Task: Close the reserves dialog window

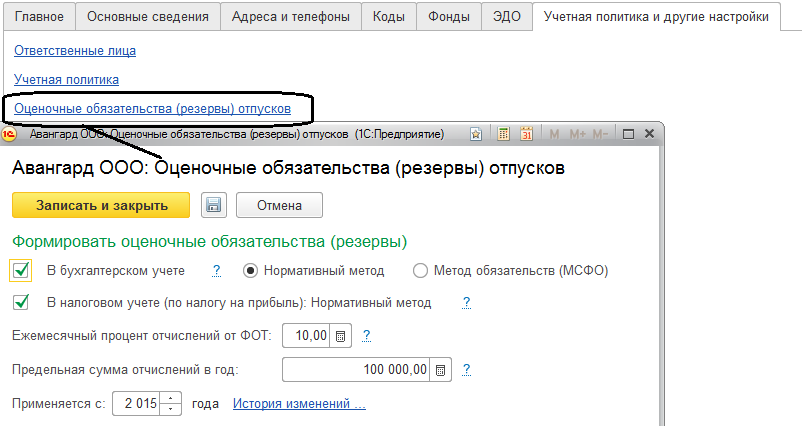Action: point(650,133)
